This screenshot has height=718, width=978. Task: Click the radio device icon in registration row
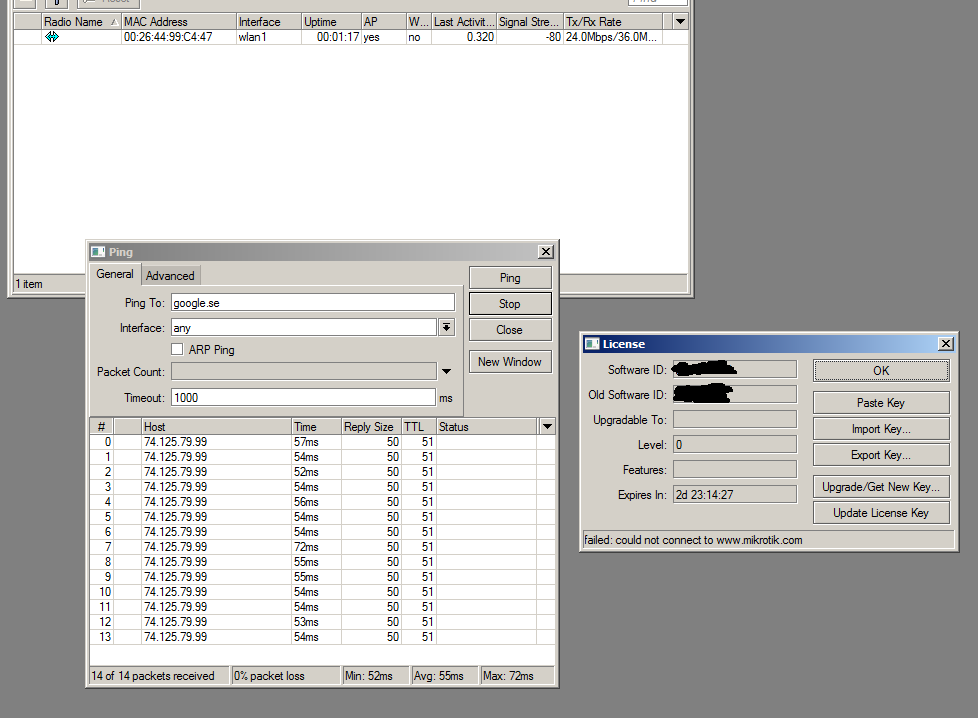coord(52,37)
